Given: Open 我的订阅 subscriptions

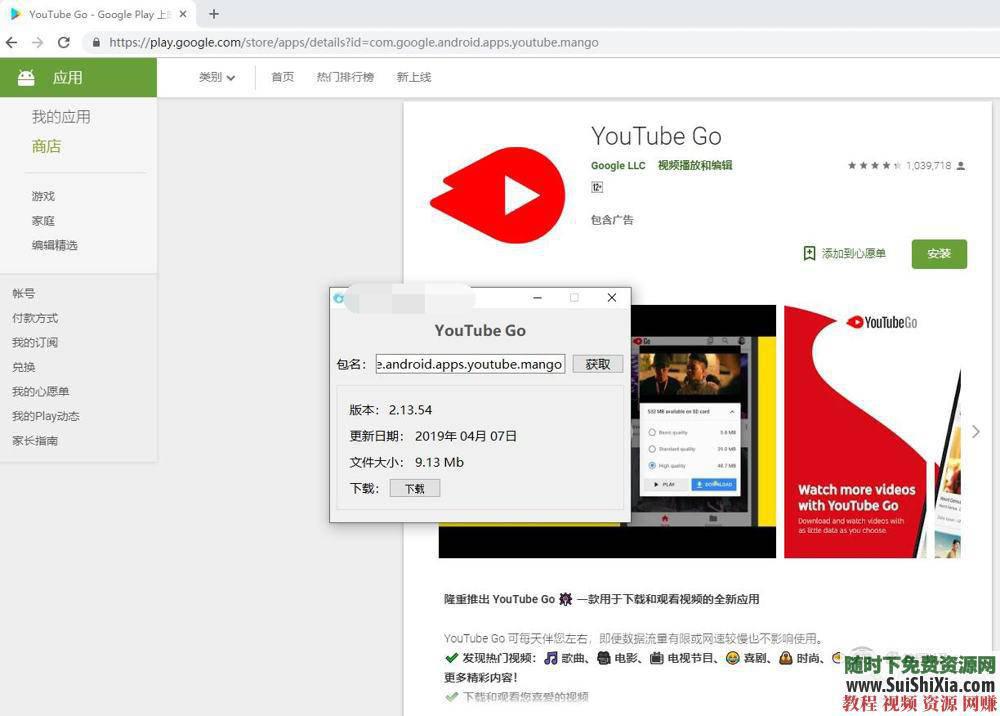Looking at the screenshot, I should point(35,342).
